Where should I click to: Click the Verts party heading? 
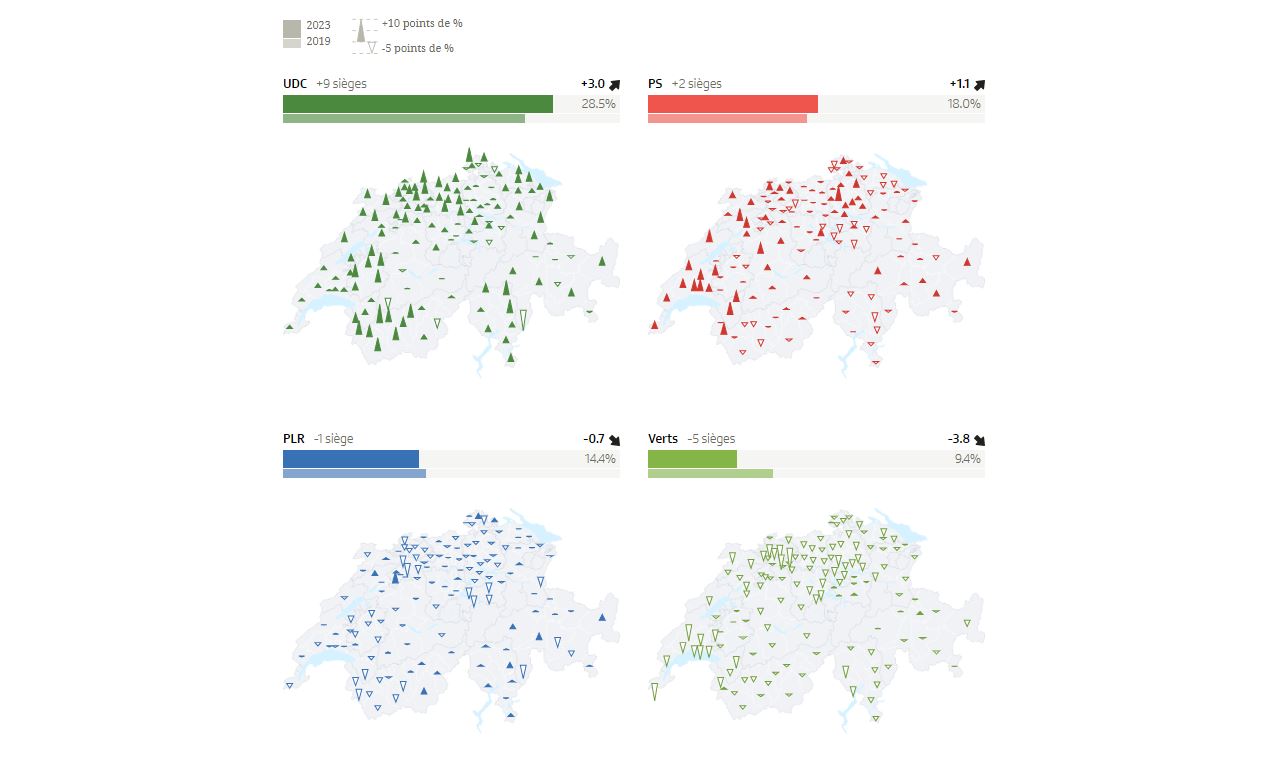pos(662,439)
